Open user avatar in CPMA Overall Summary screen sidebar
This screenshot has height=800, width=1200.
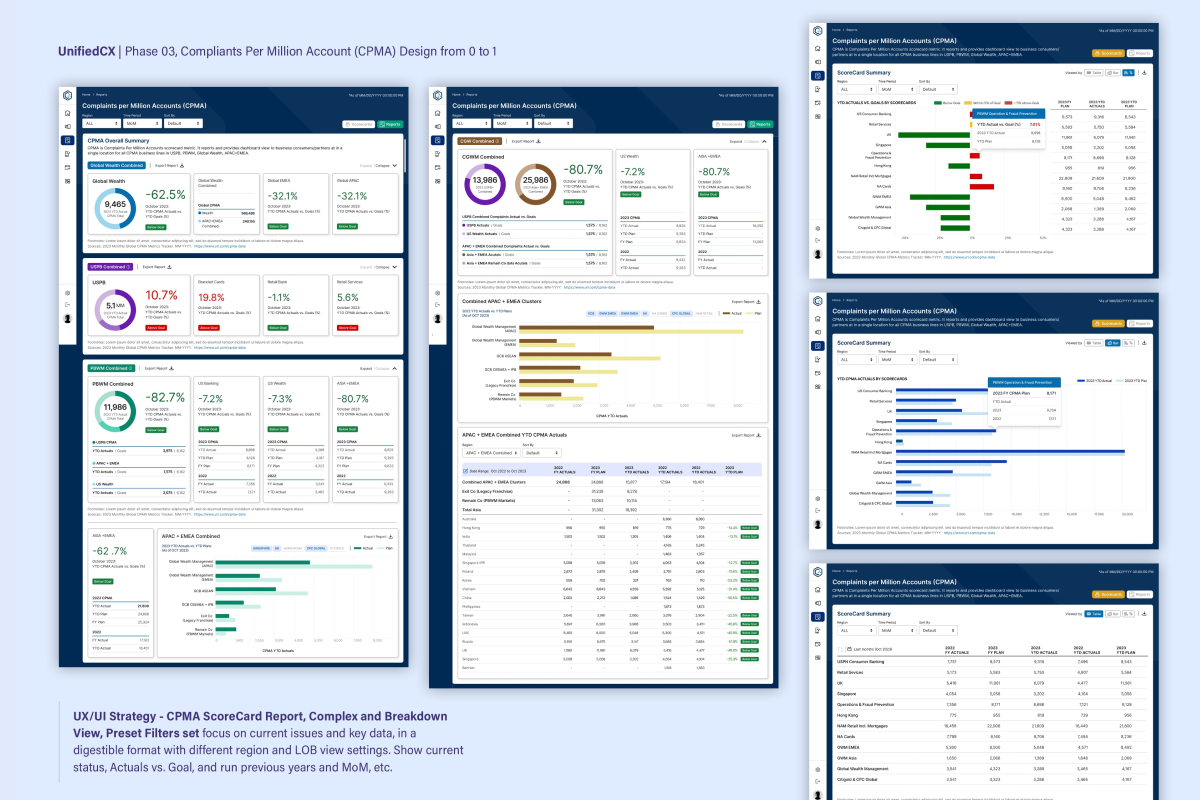click(68, 319)
